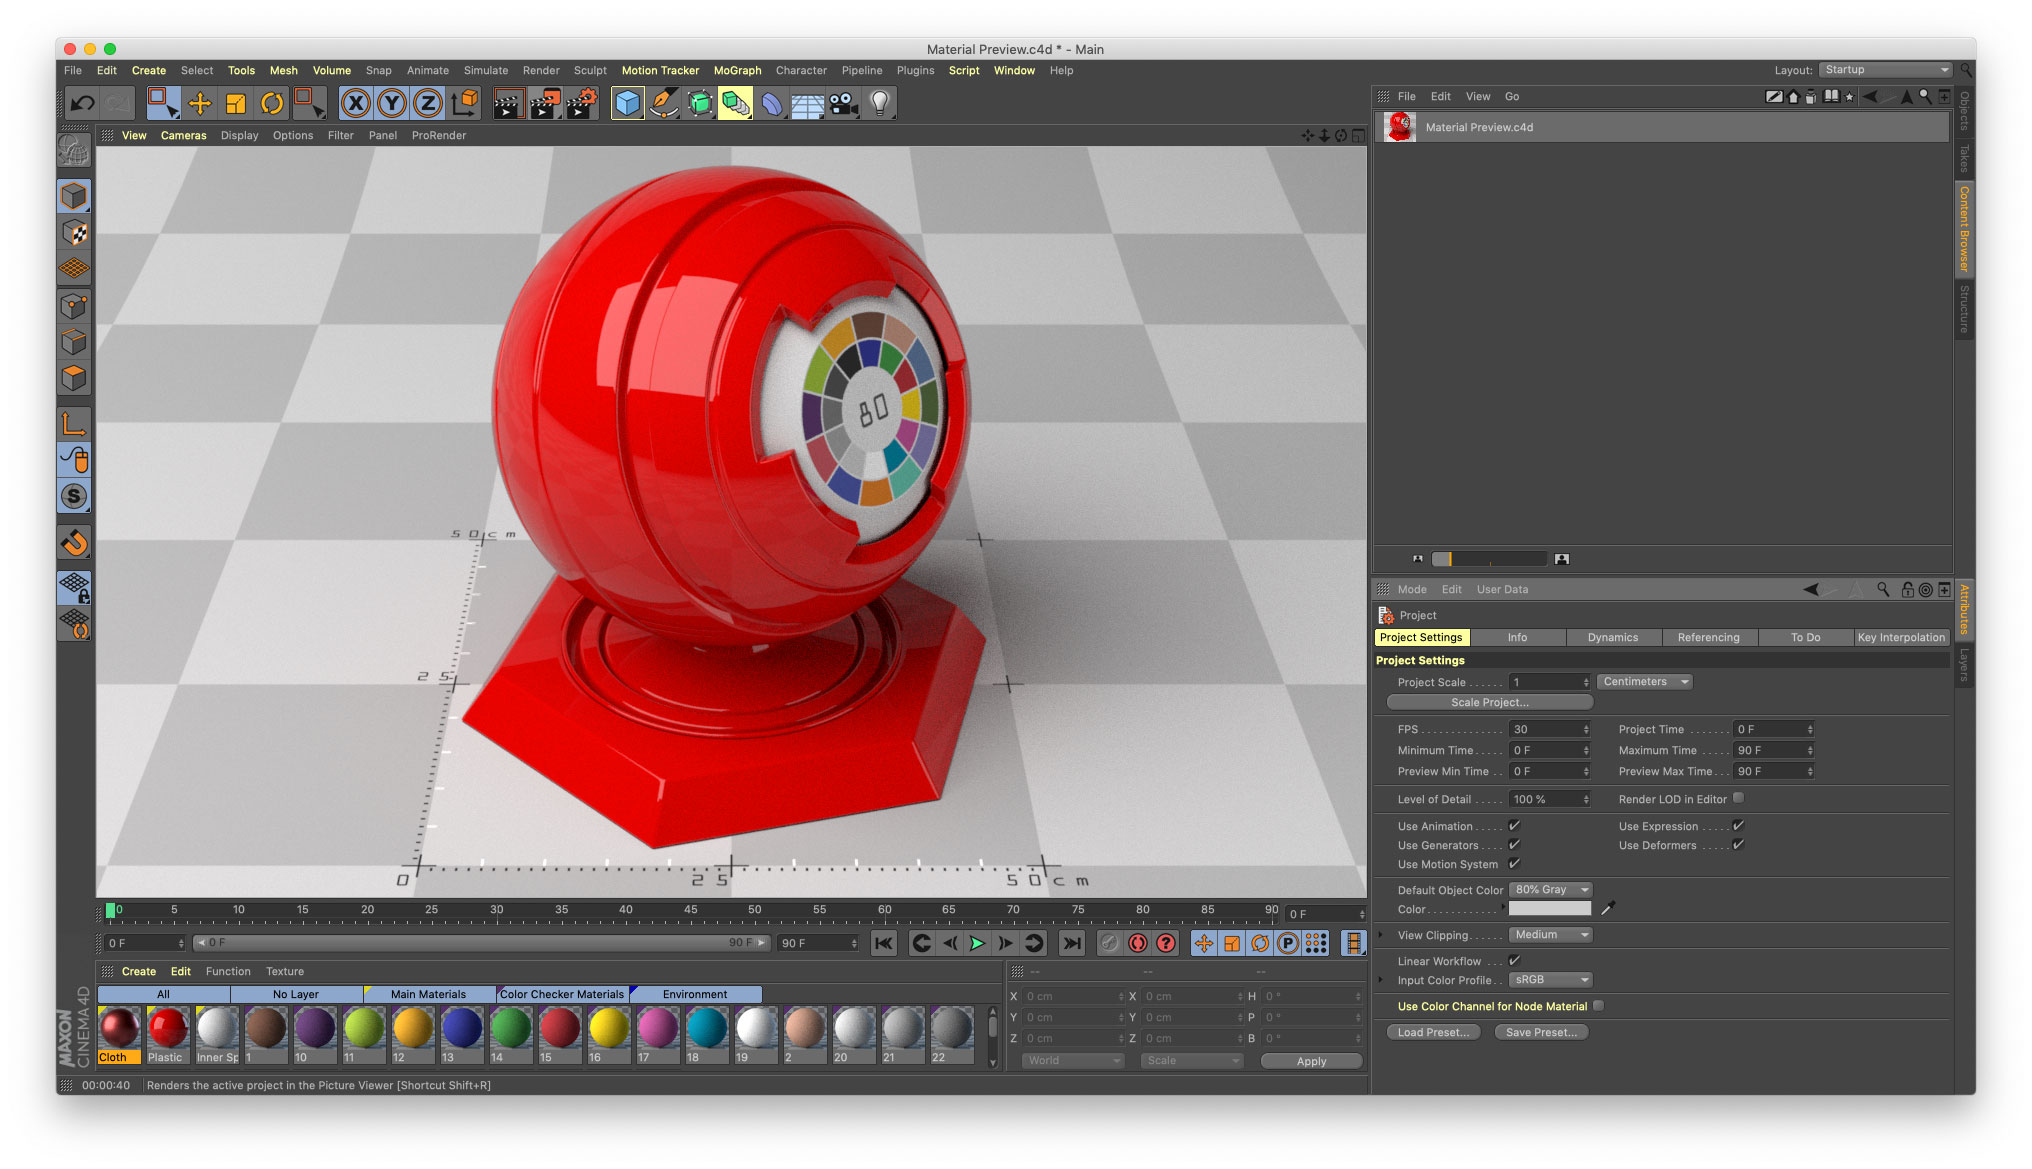Open viewport ProRender menu
The height and width of the screenshot is (1169, 2032).
click(439, 136)
